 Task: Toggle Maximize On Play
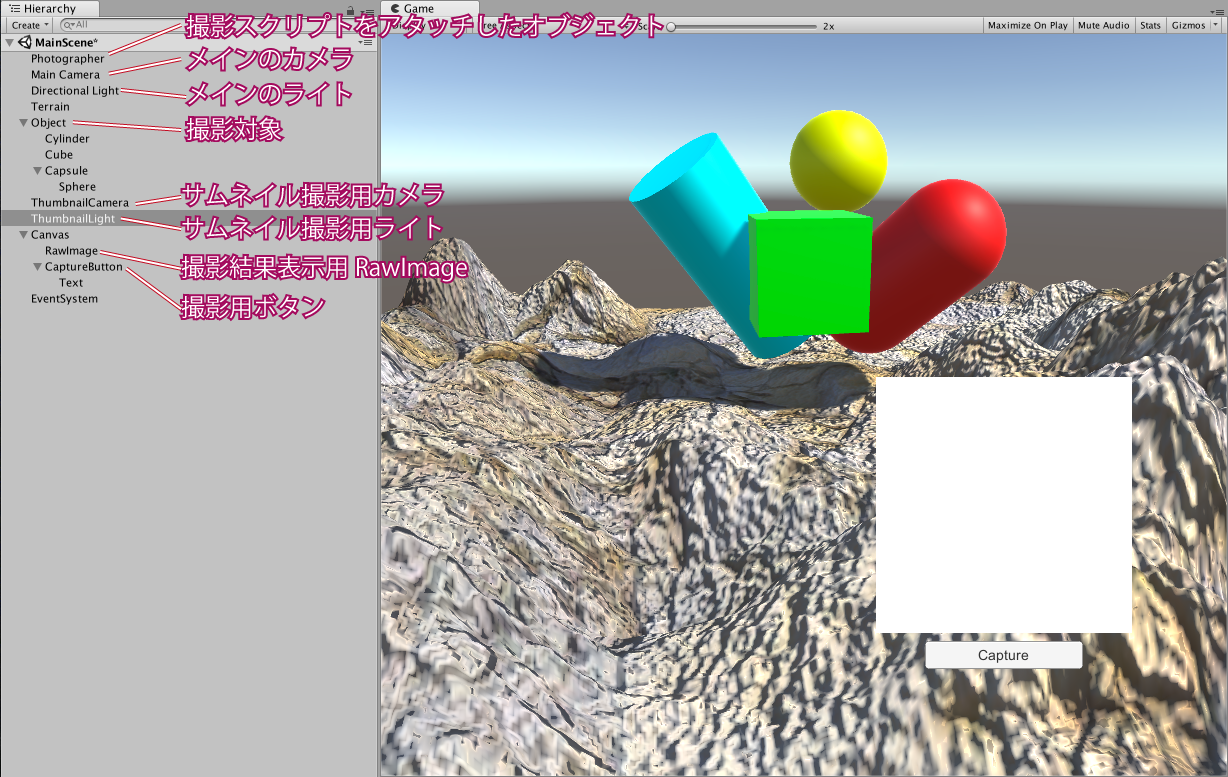(x=1027, y=25)
